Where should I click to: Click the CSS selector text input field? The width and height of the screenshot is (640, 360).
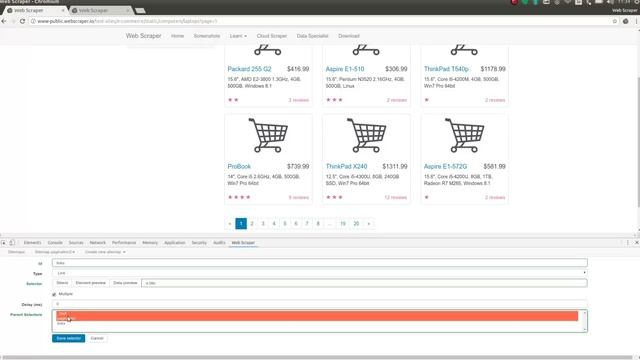click(x=364, y=283)
